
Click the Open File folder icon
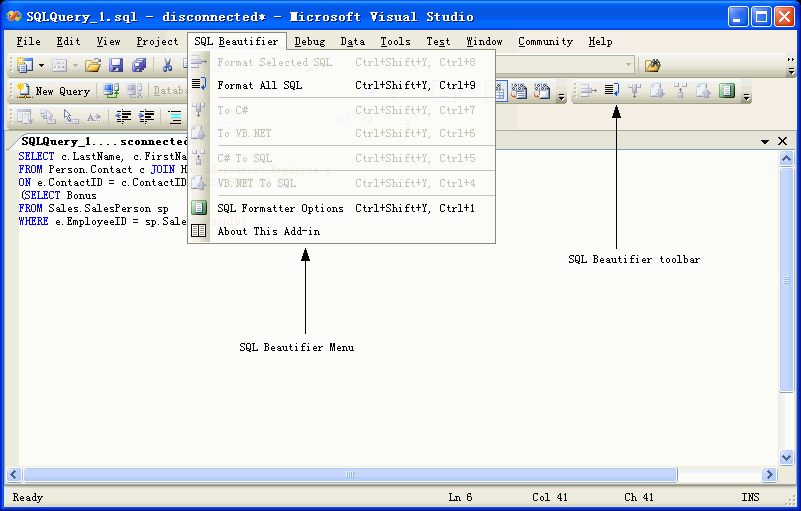click(x=93, y=65)
